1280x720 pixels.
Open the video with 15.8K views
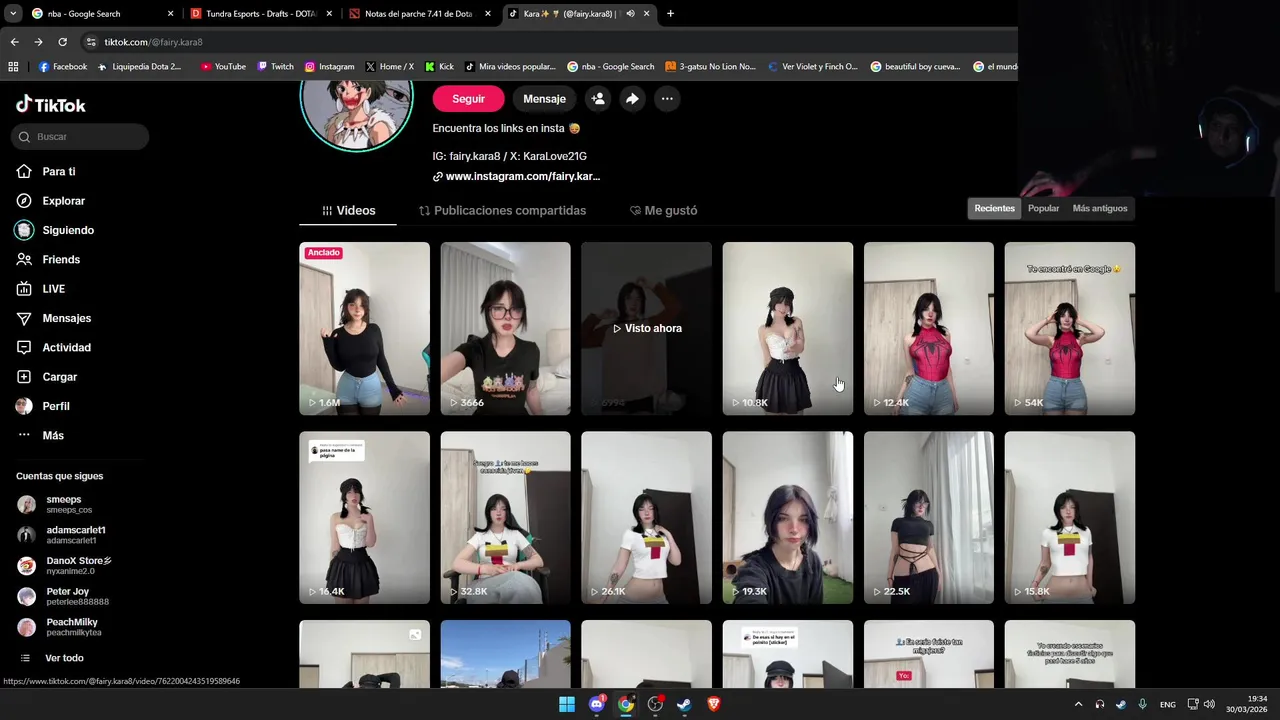point(1070,518)
